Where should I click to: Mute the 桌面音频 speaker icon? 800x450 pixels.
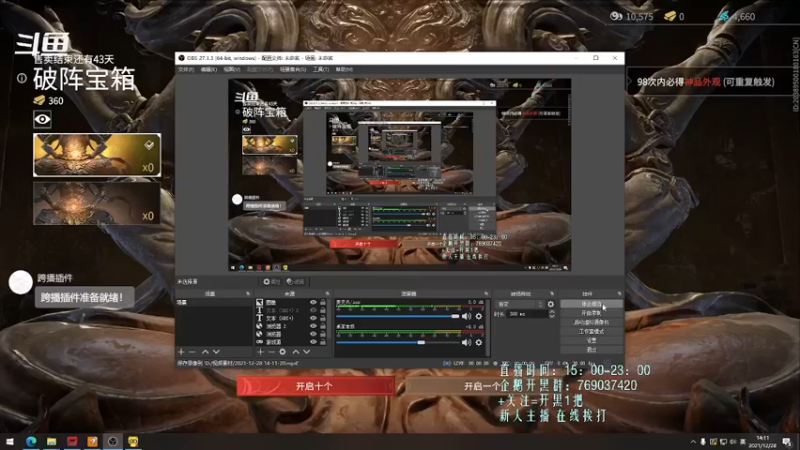(x=466, y=342)
